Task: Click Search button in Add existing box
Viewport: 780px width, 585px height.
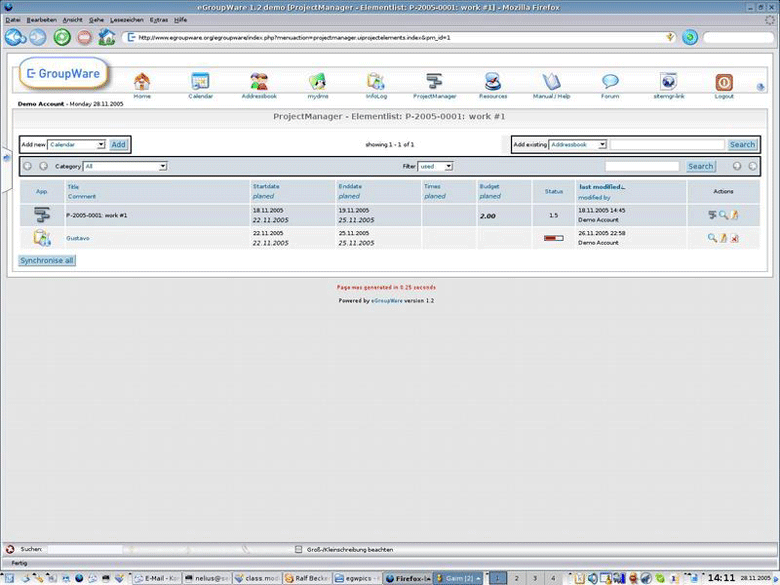Action: click(x=742, y=144)
